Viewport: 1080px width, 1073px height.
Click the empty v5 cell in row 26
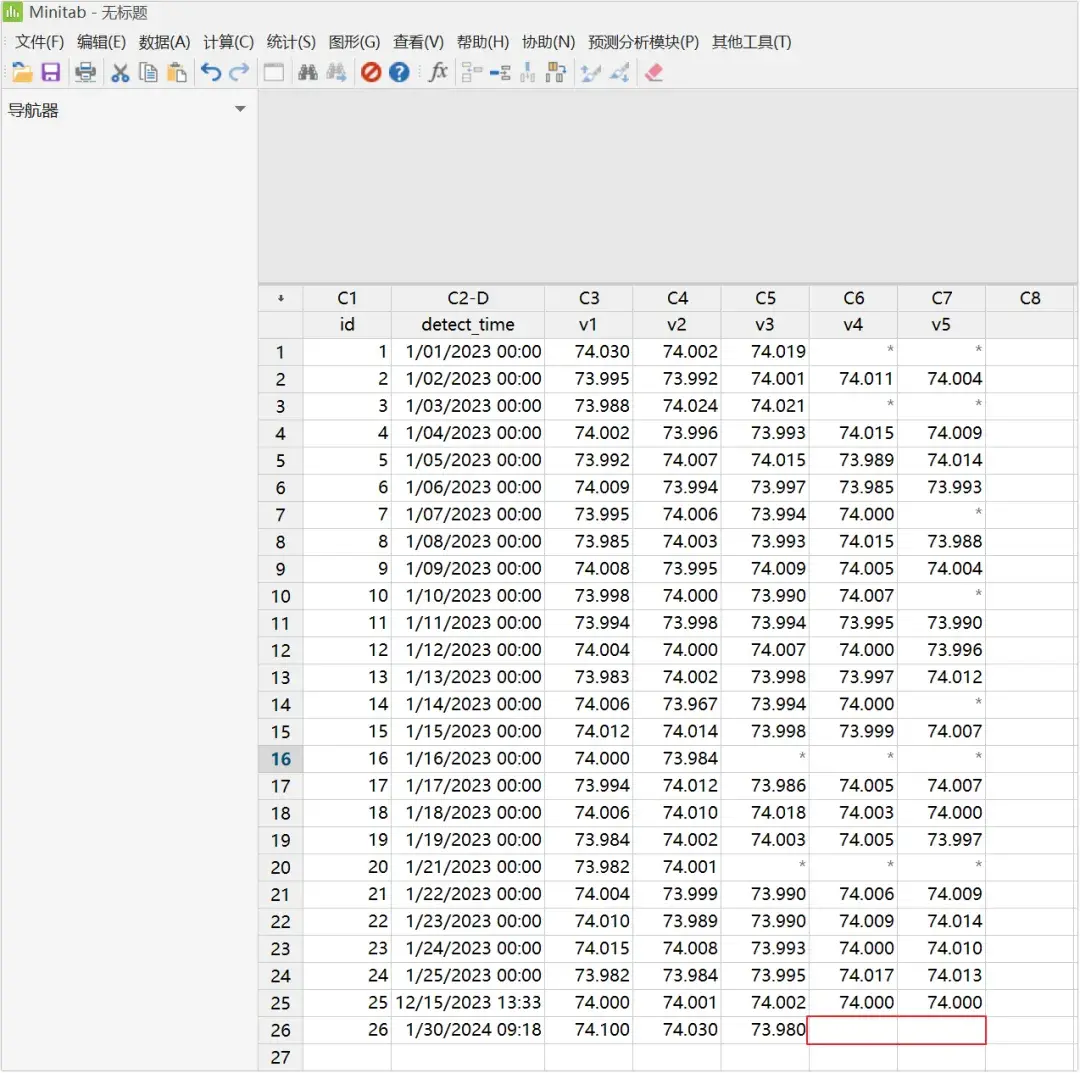(942, 1030)
